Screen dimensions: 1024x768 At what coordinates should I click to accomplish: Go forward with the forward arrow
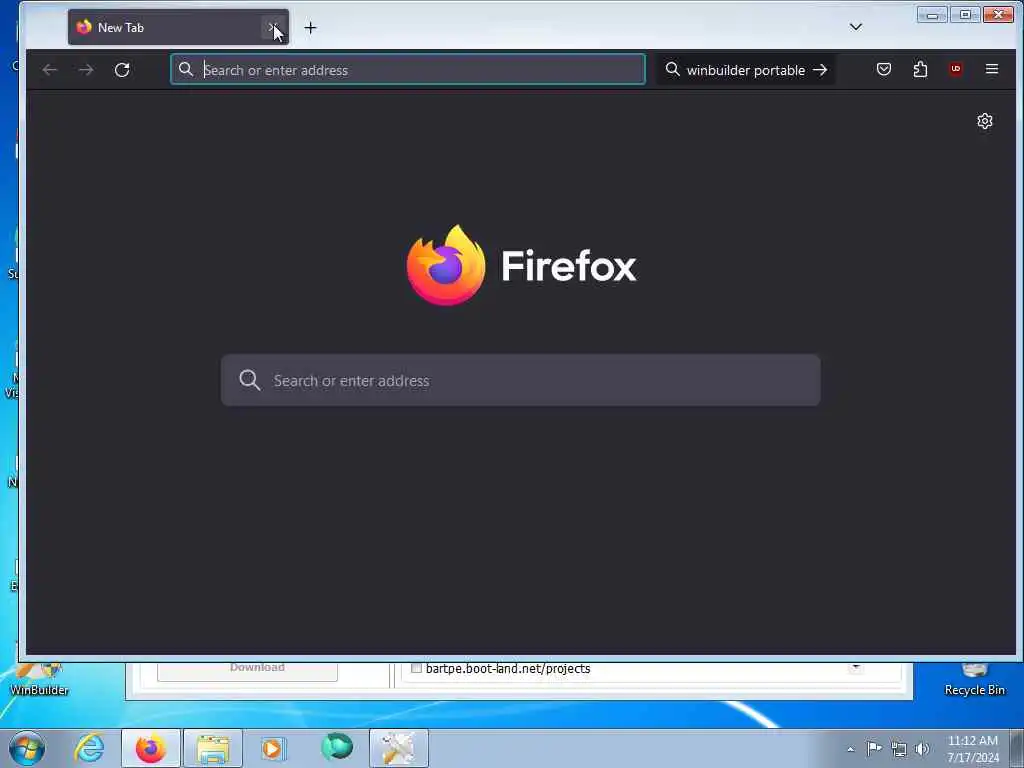tap(86, 69)
